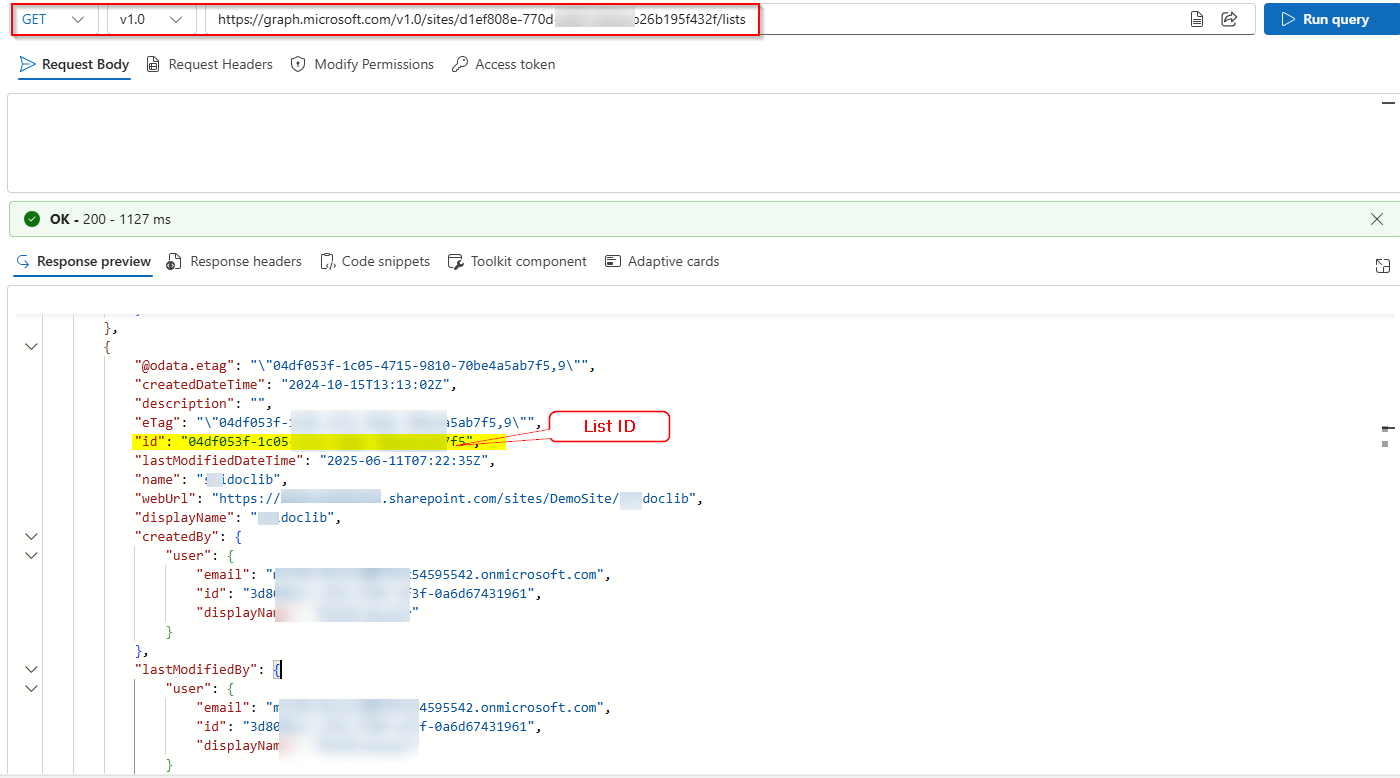Screen dimensions: 1400x778
Task: Click the green success checkmark on the status bar
Action: tap(32, 219)
